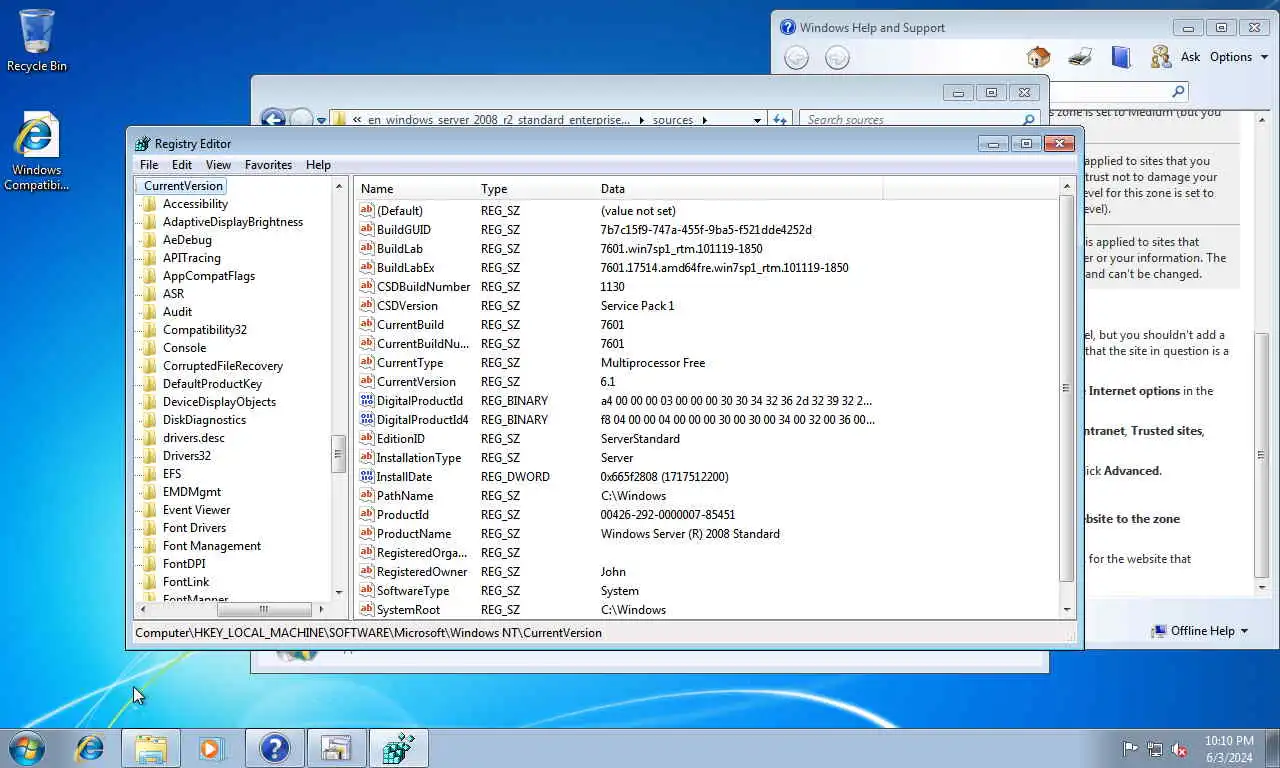The height and width of the screenshot is (768, 1280).
Task: Select the BuildGUID string value icon
Action: (366, 230)
